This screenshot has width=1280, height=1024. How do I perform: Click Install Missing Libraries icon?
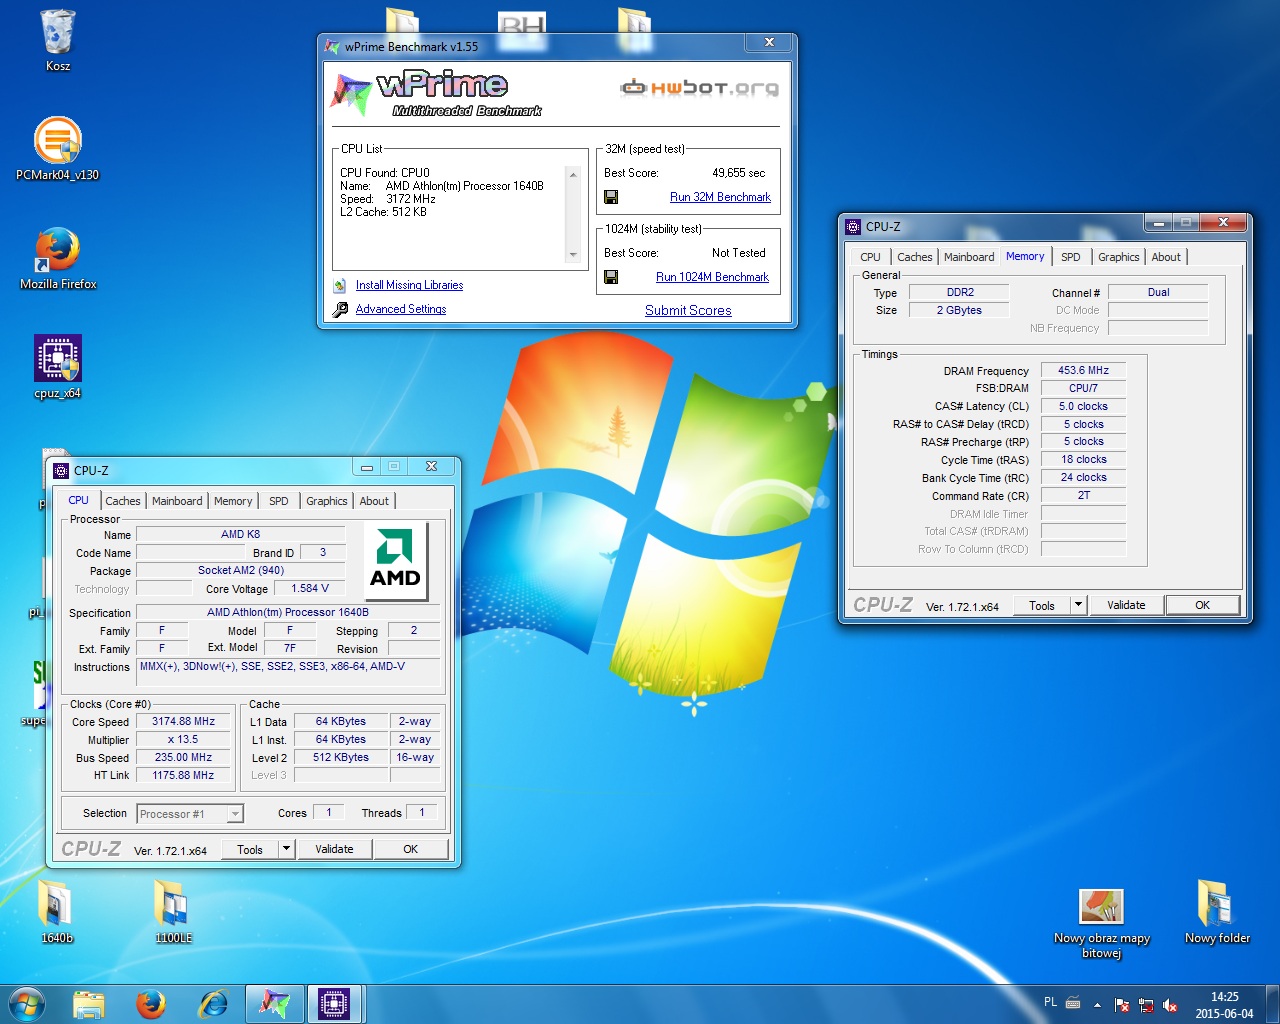[x=340, y=285]
